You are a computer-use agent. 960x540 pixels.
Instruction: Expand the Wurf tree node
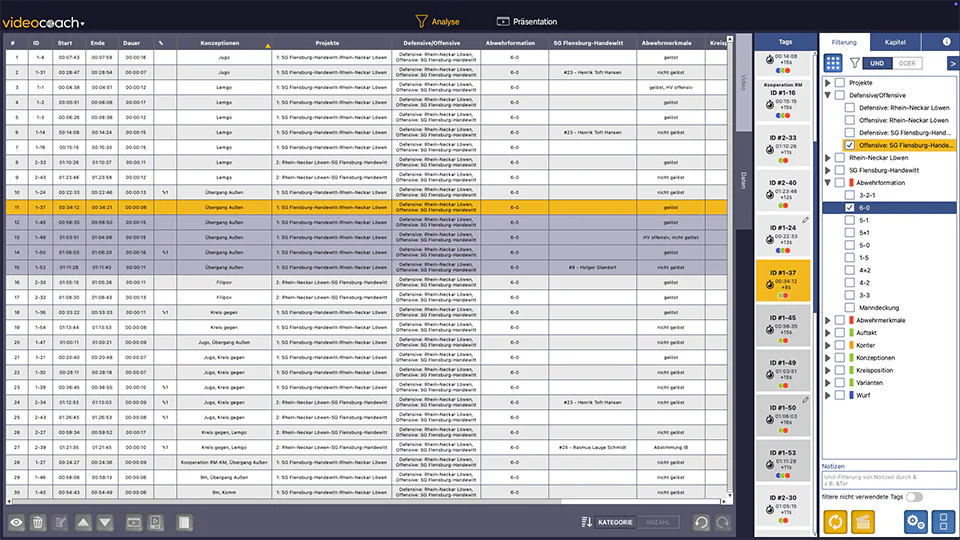tap(828, 395)
